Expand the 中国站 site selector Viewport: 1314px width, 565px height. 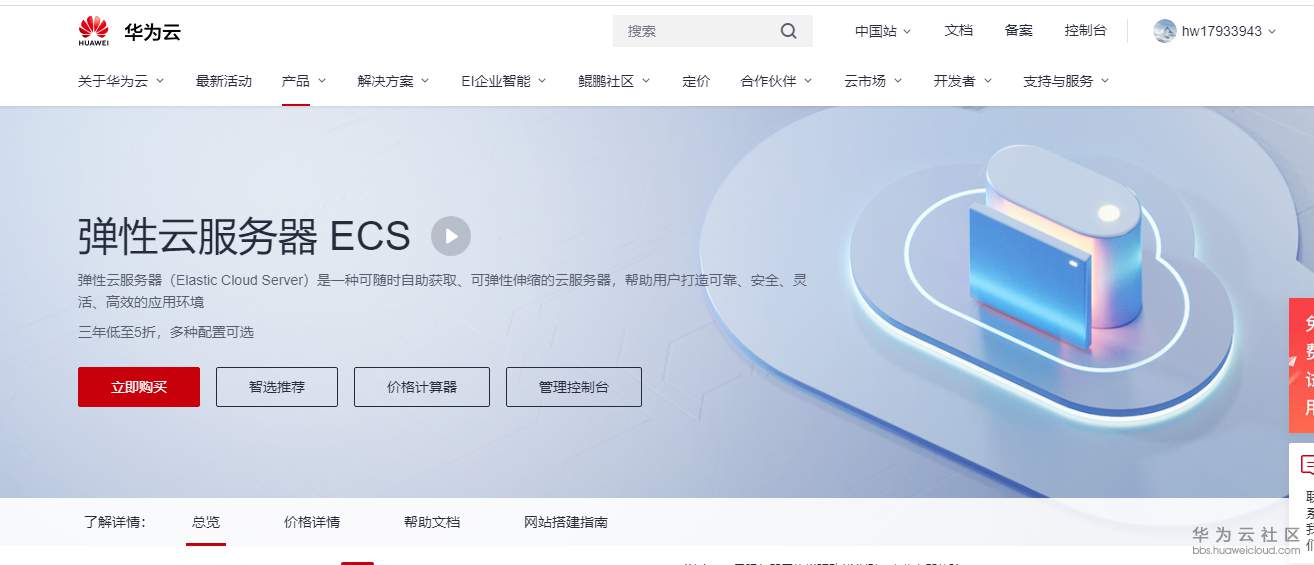(883, 31)
